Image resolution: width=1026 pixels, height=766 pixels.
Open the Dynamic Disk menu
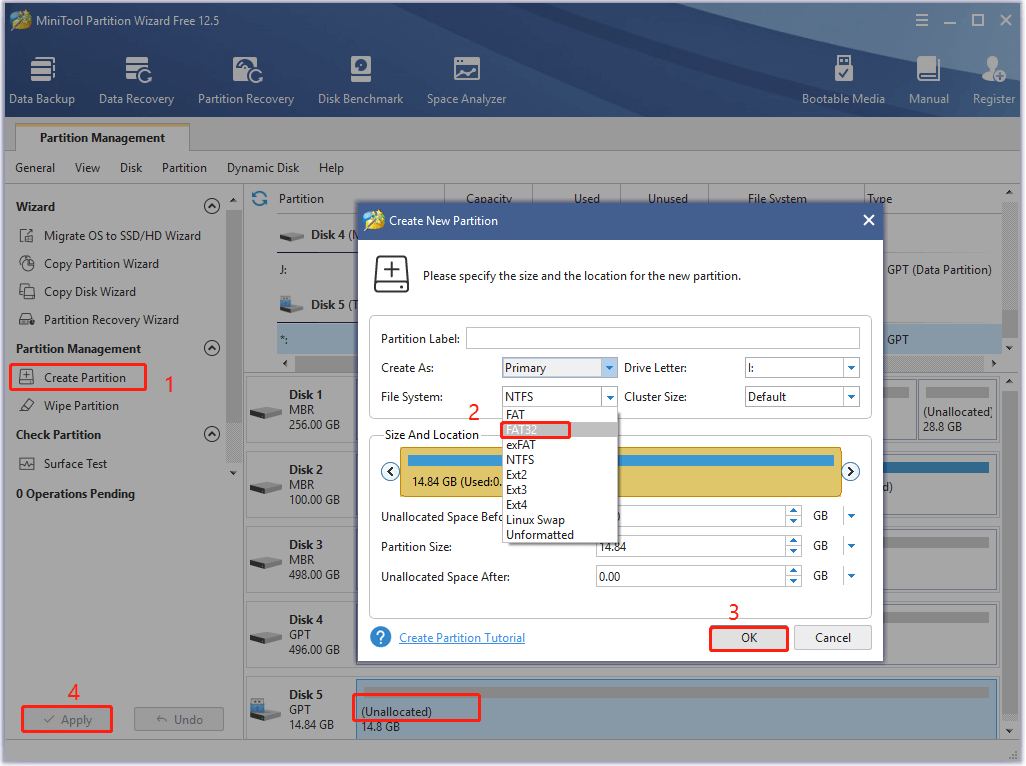tap(263, 168)
